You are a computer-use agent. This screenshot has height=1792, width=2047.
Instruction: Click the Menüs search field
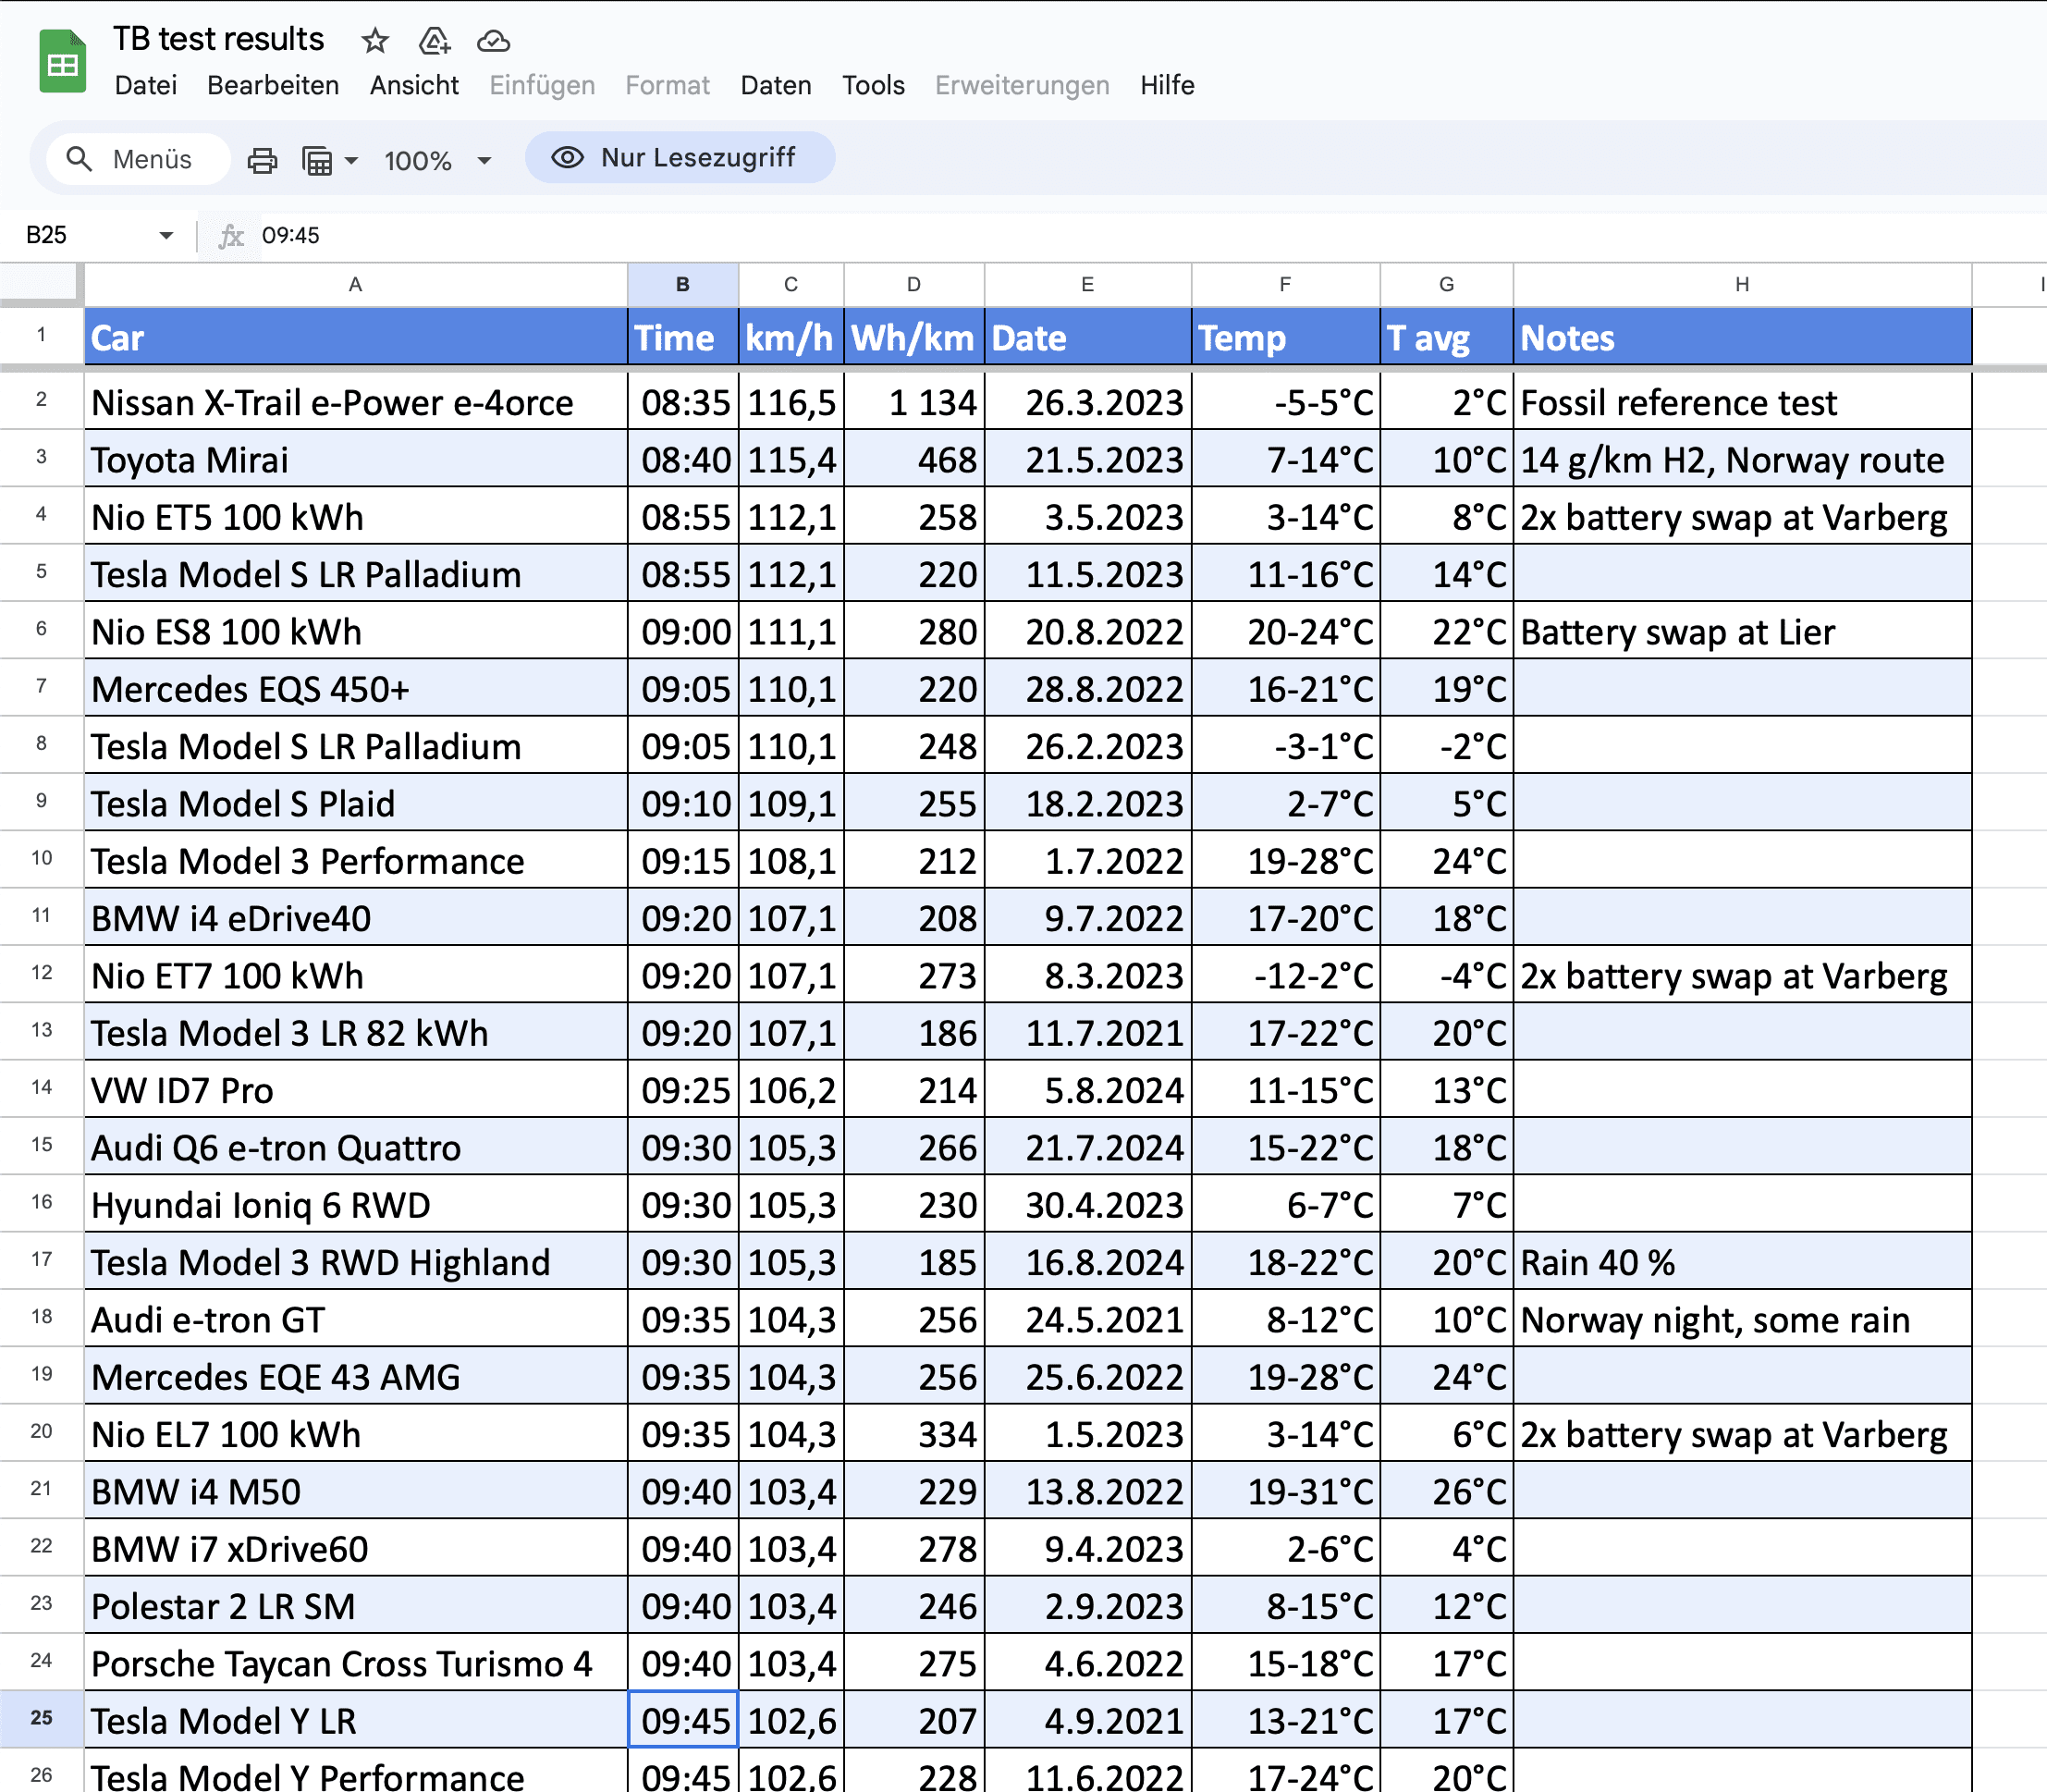click(138, 159)
